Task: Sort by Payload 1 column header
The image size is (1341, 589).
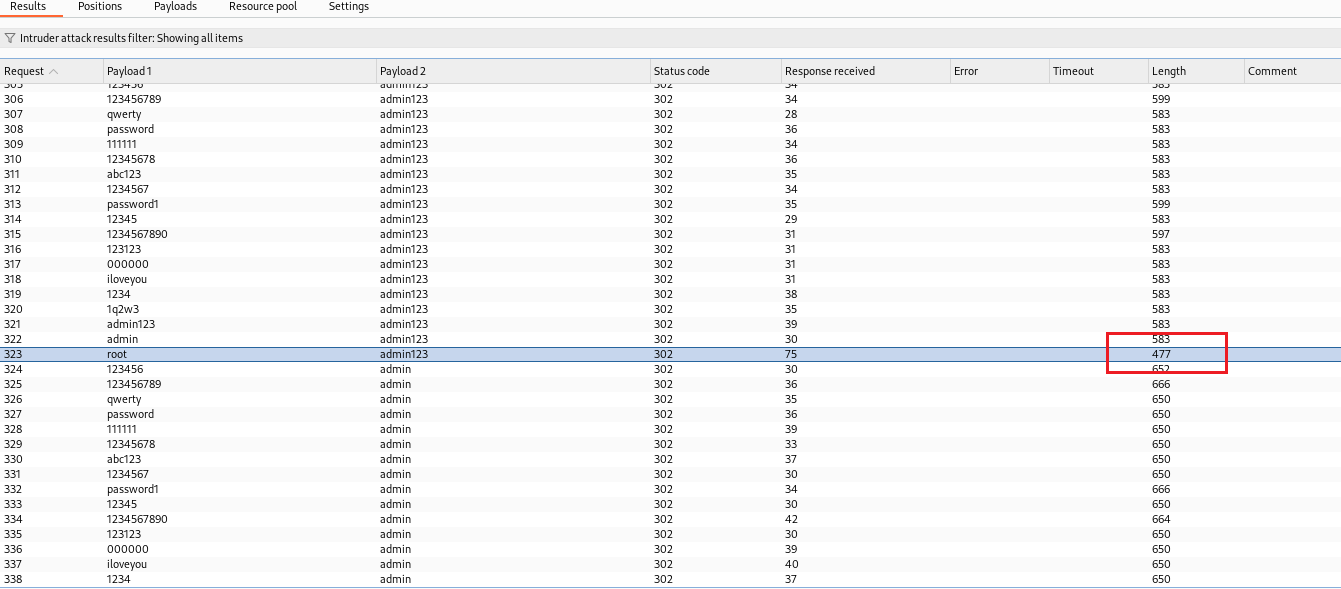Action: point(129,71)
